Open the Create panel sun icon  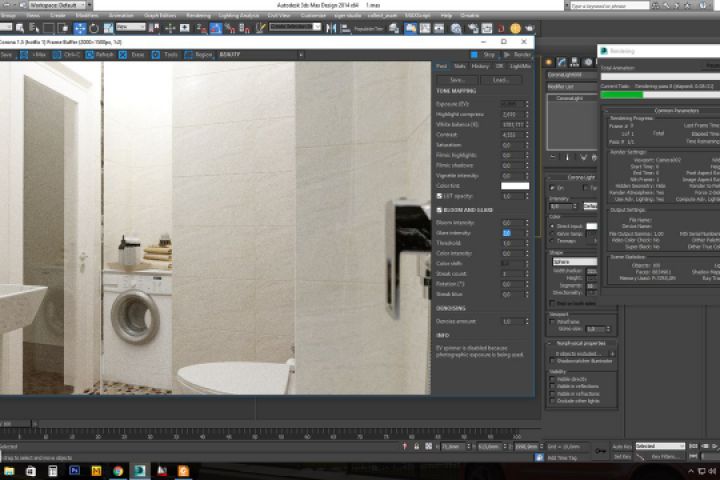pyautogui.click(x=549, y=62)
